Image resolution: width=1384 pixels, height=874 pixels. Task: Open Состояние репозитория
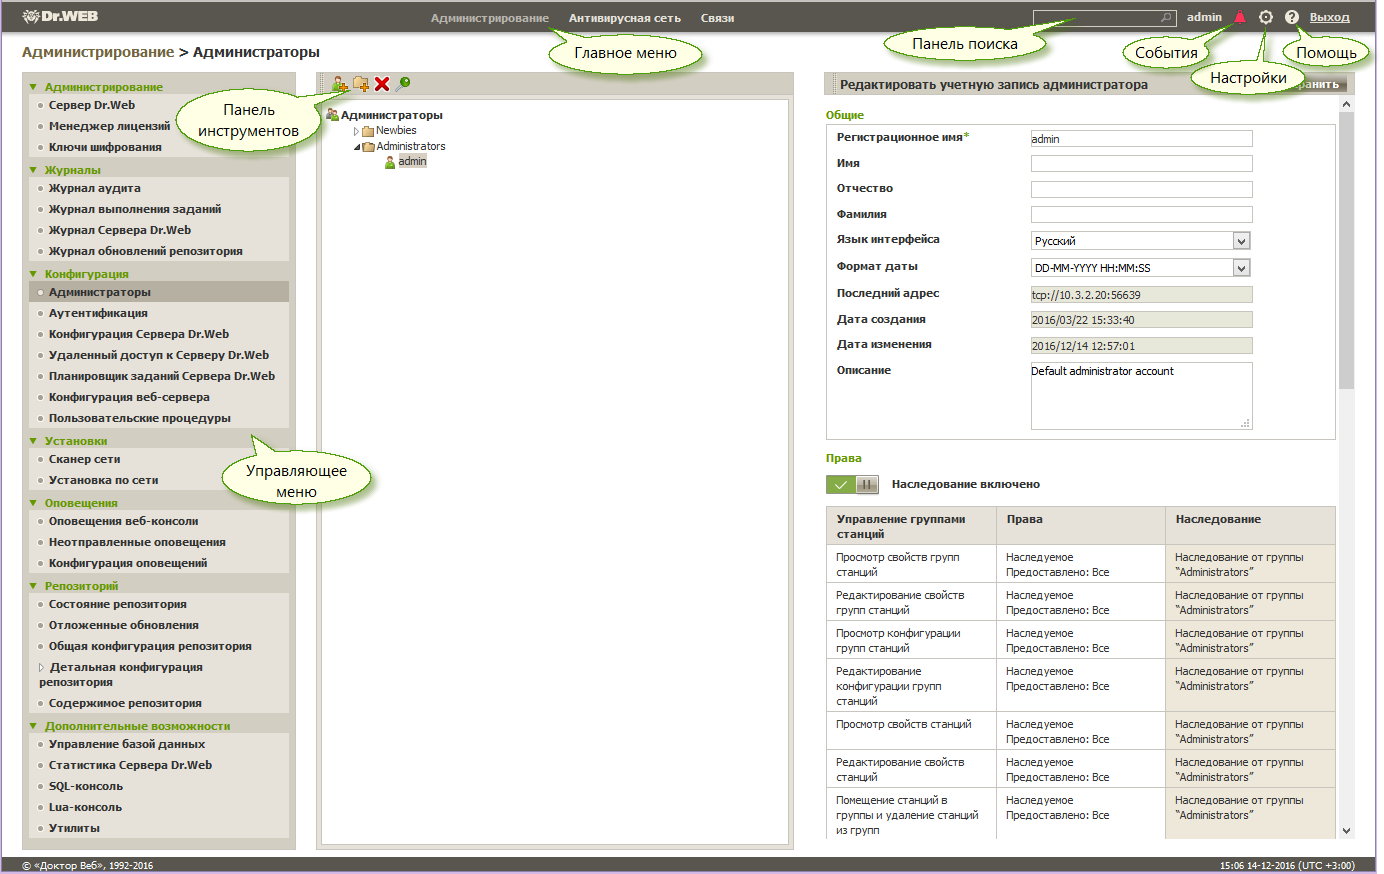point(118,604)
